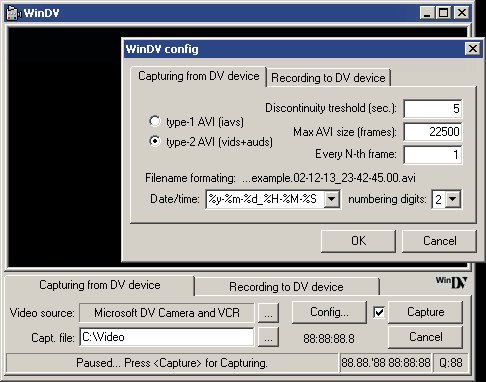Close the WinDV config dialog
This screenshot has height=382, width=486.
(x=473, y=49)
